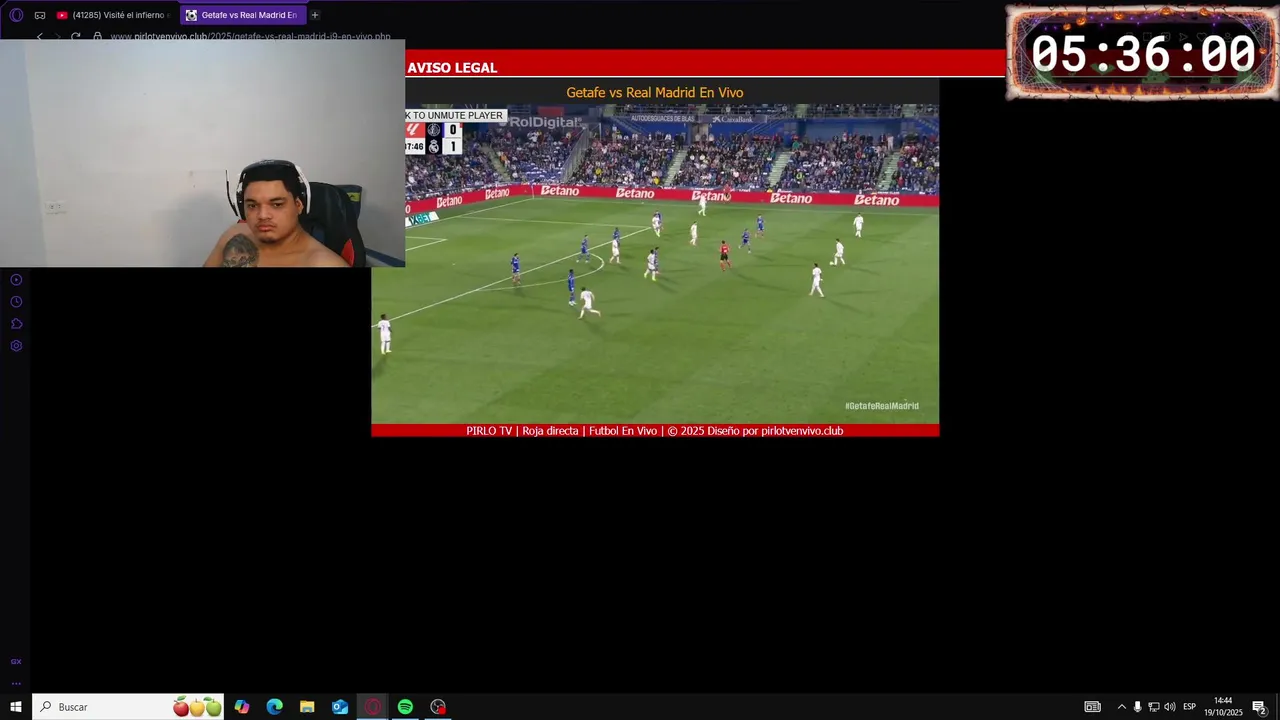Open Spotify from the taskbar
This screenshot has width=1280, height=720.
pyautogui.click(x=405, y=707)
